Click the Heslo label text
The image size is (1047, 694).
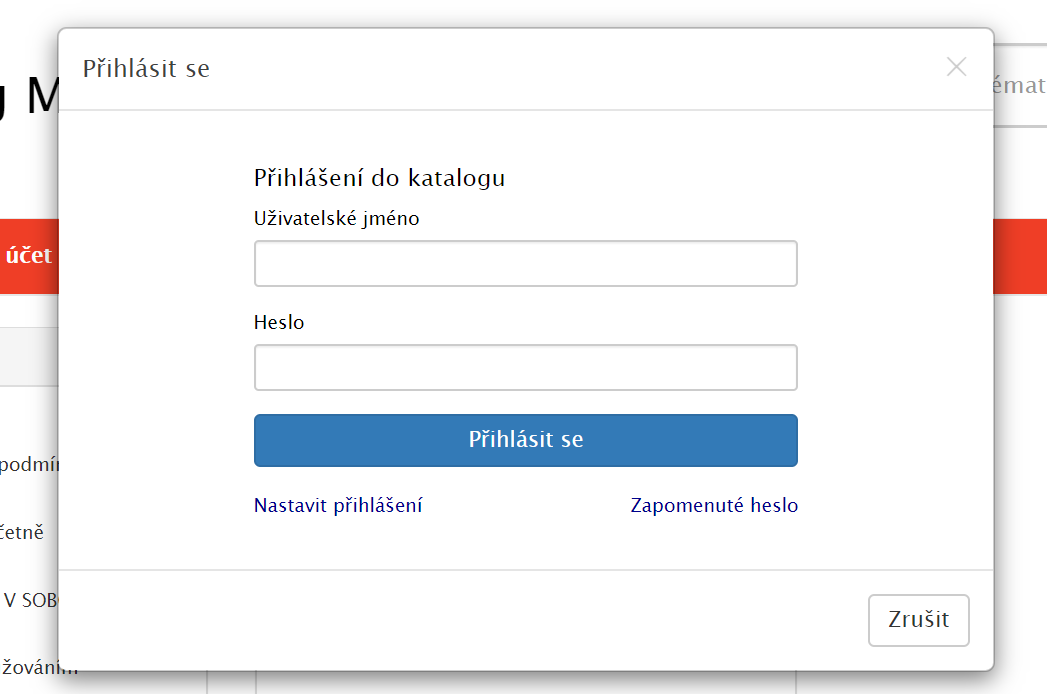[278, 323]
